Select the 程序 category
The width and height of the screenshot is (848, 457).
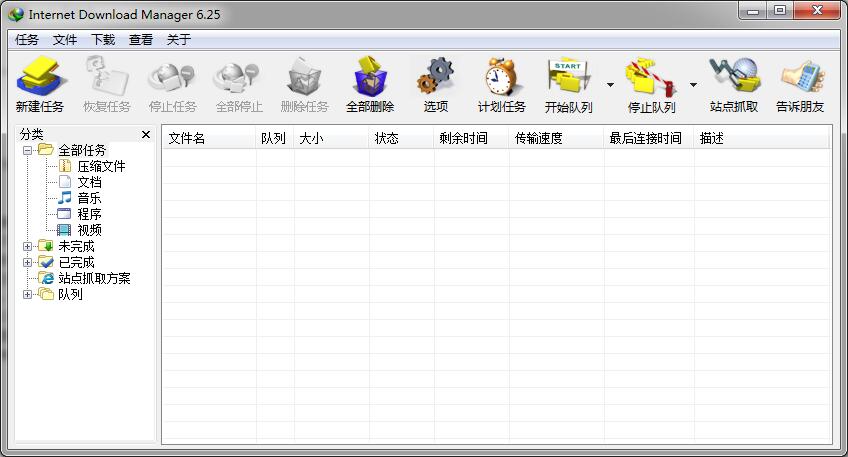pos(89,215)
